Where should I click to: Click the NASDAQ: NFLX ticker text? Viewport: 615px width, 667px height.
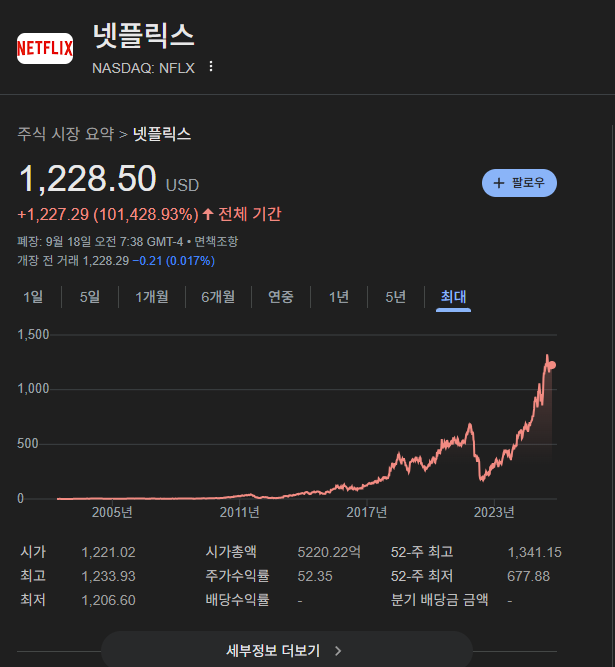144,68
